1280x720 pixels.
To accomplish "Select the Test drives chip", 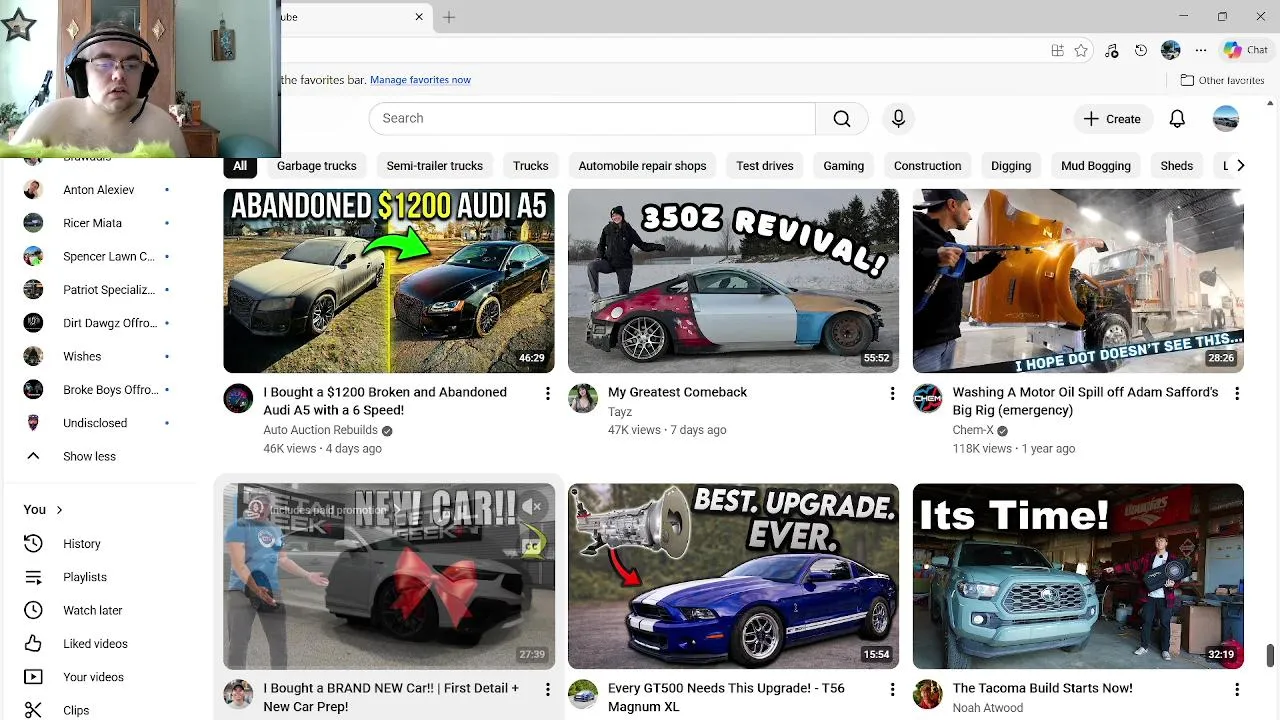I will (x=764, y=166).
